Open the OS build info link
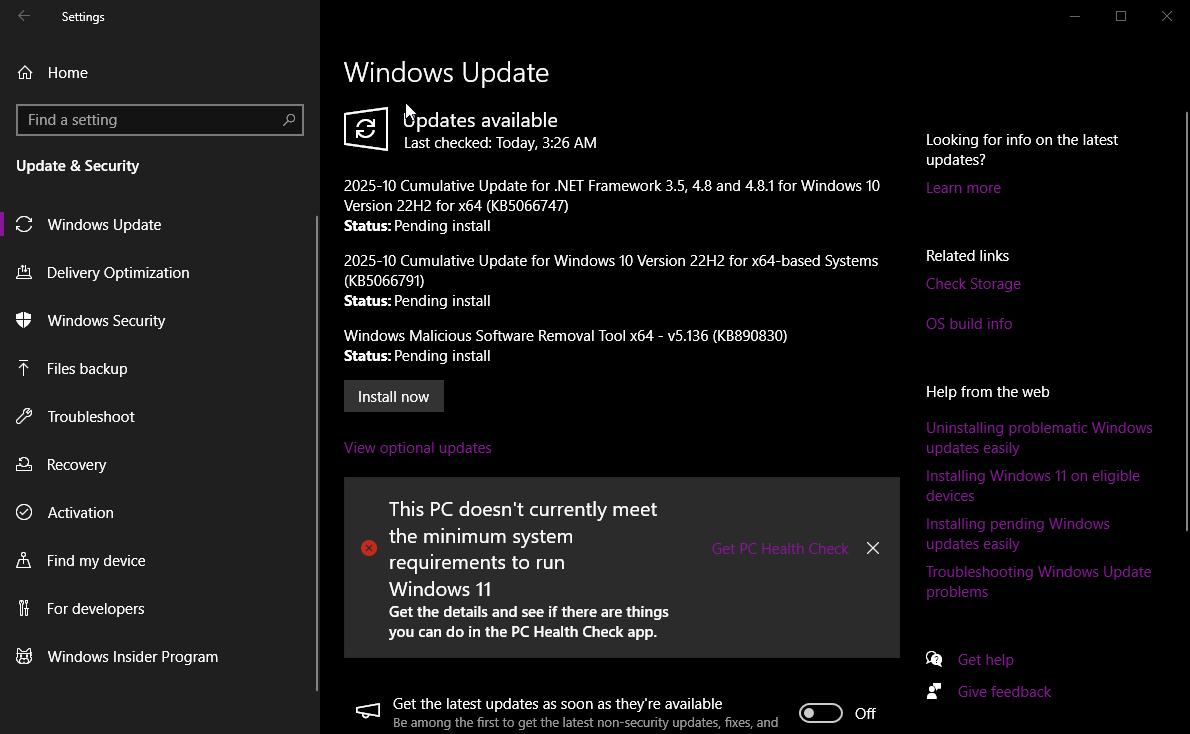The width and height of the screenshot is (1190, 734). pyautogui.click(x=969, y=324)
